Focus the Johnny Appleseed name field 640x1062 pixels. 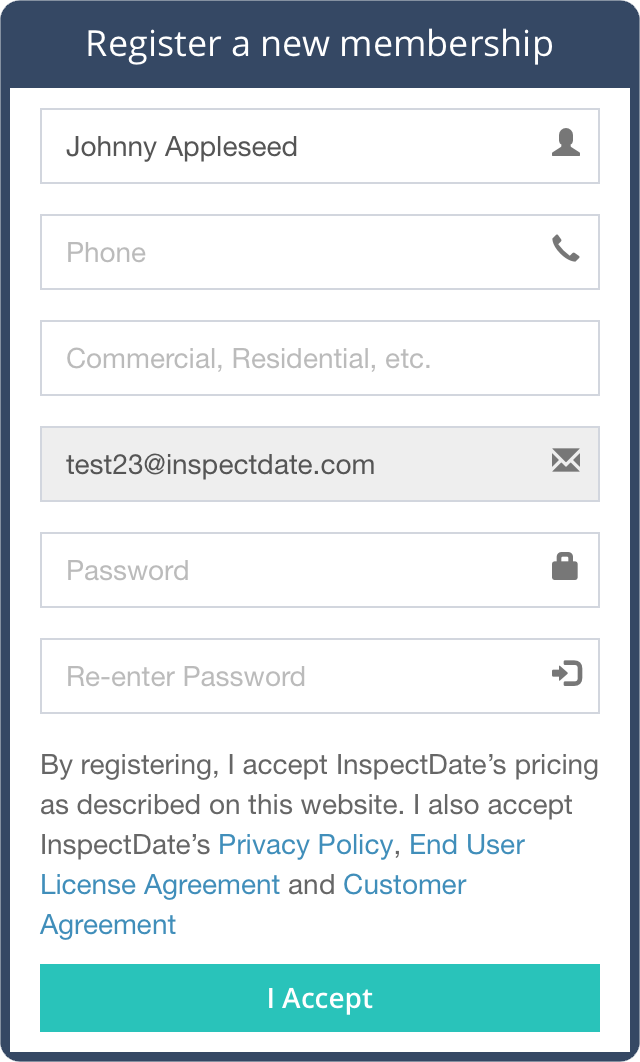click(x=290, y=147)
